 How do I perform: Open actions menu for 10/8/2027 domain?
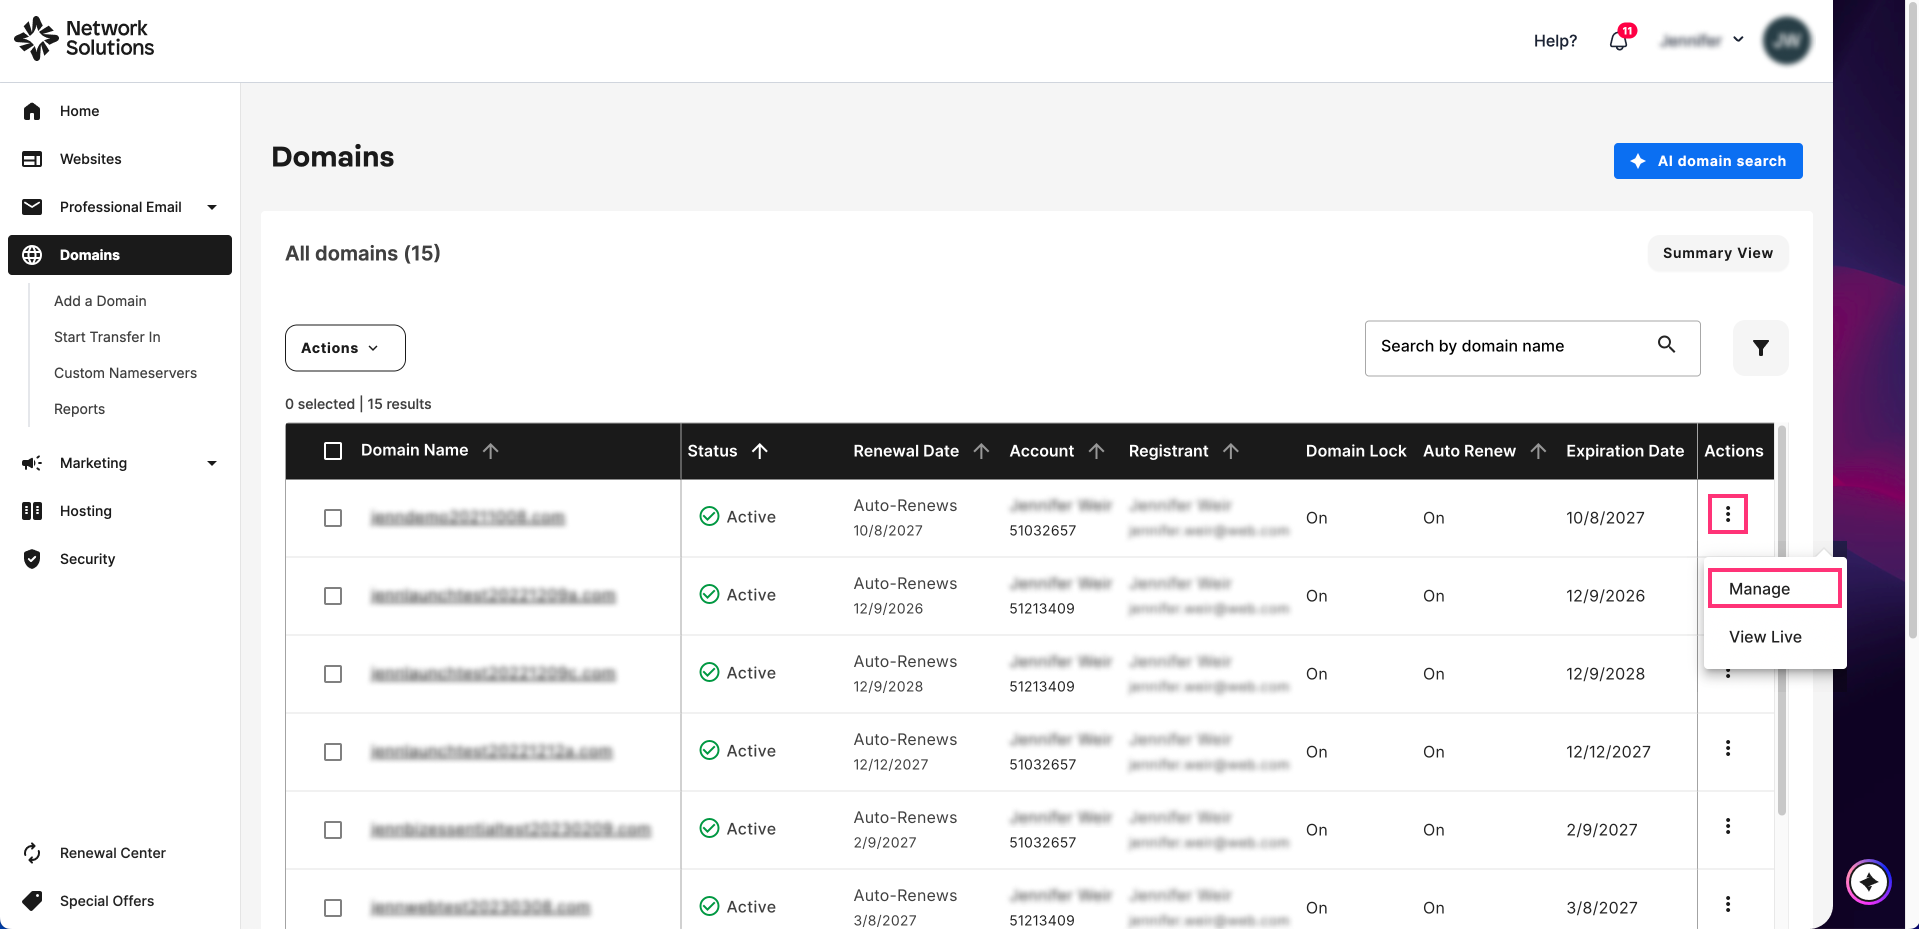pos(1728,514)
